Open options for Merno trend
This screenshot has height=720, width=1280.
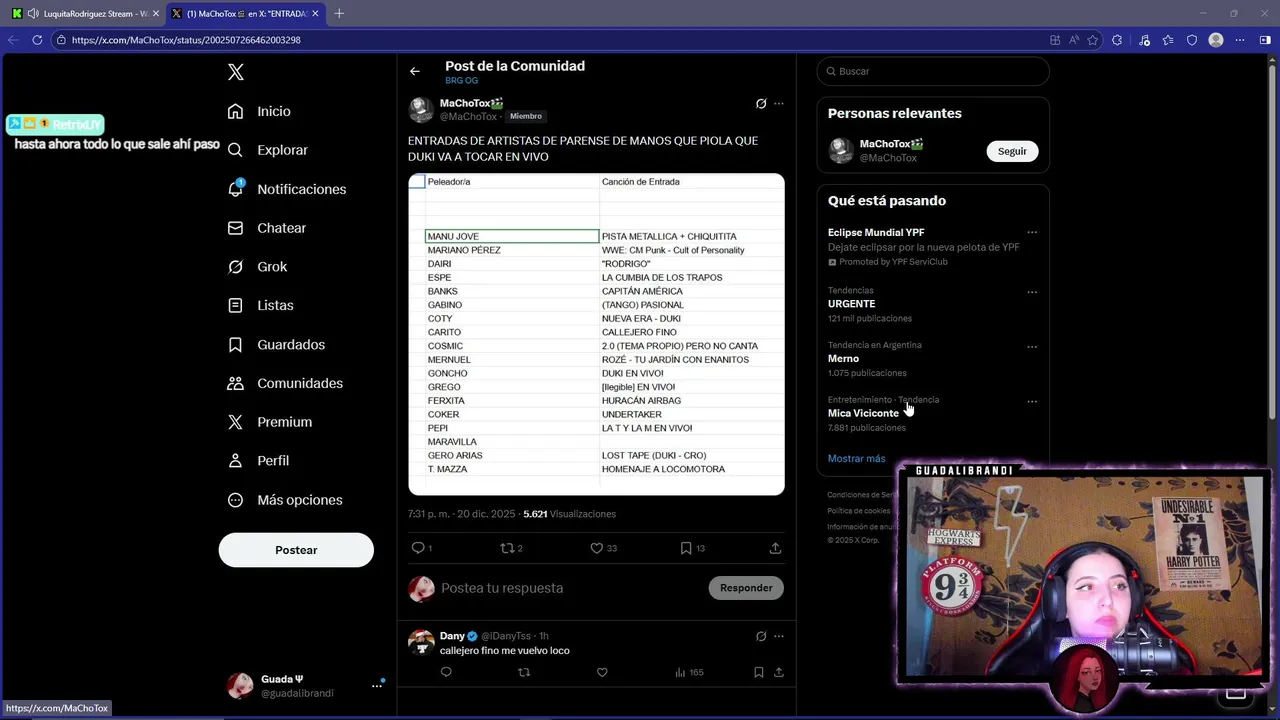(1032, 347)
